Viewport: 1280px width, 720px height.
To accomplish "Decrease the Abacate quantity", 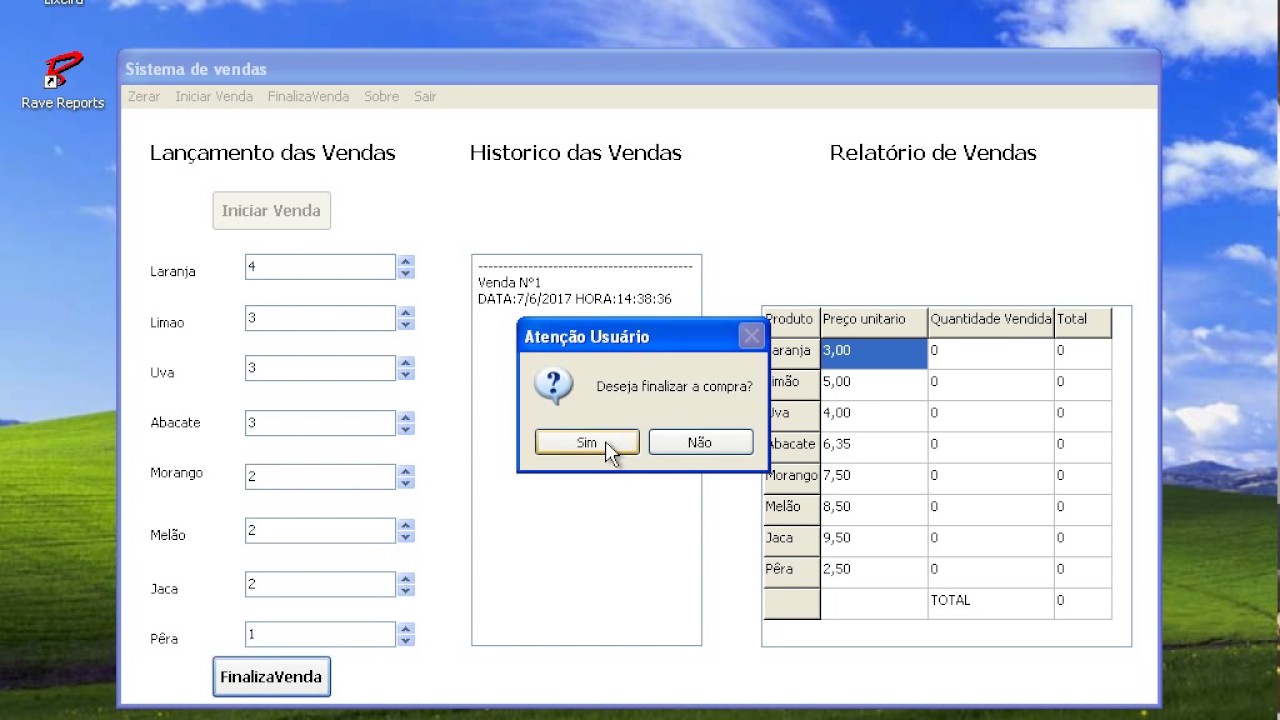I will (405, 429).
